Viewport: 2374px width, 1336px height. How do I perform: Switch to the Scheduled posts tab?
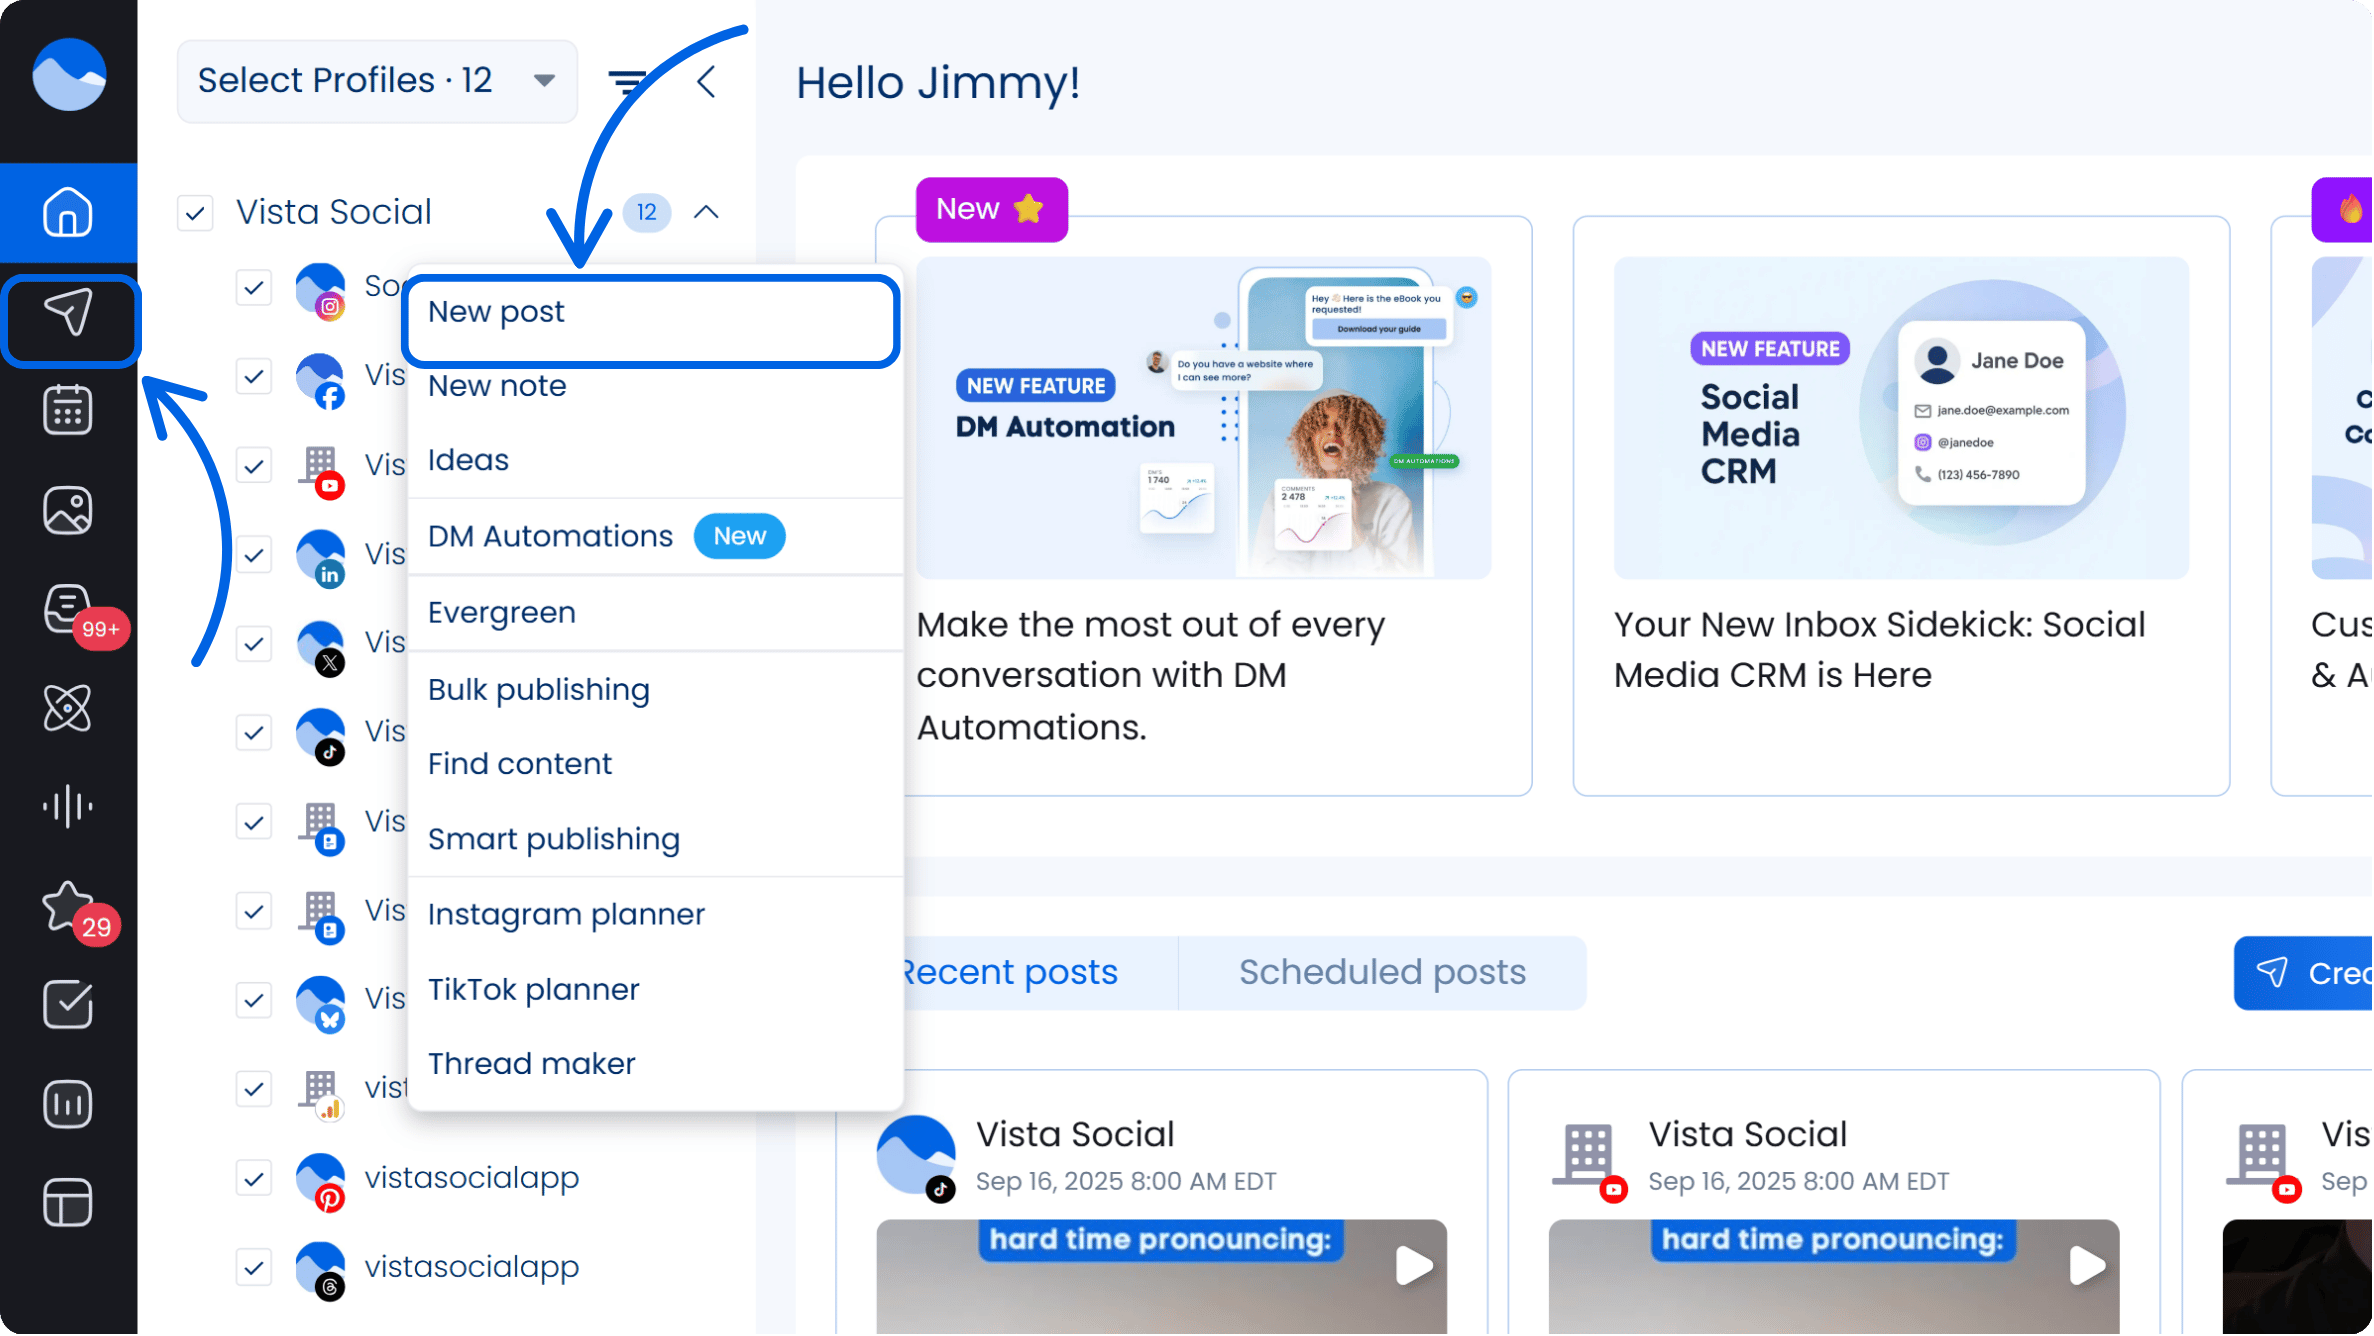[x=1383, y=973]
